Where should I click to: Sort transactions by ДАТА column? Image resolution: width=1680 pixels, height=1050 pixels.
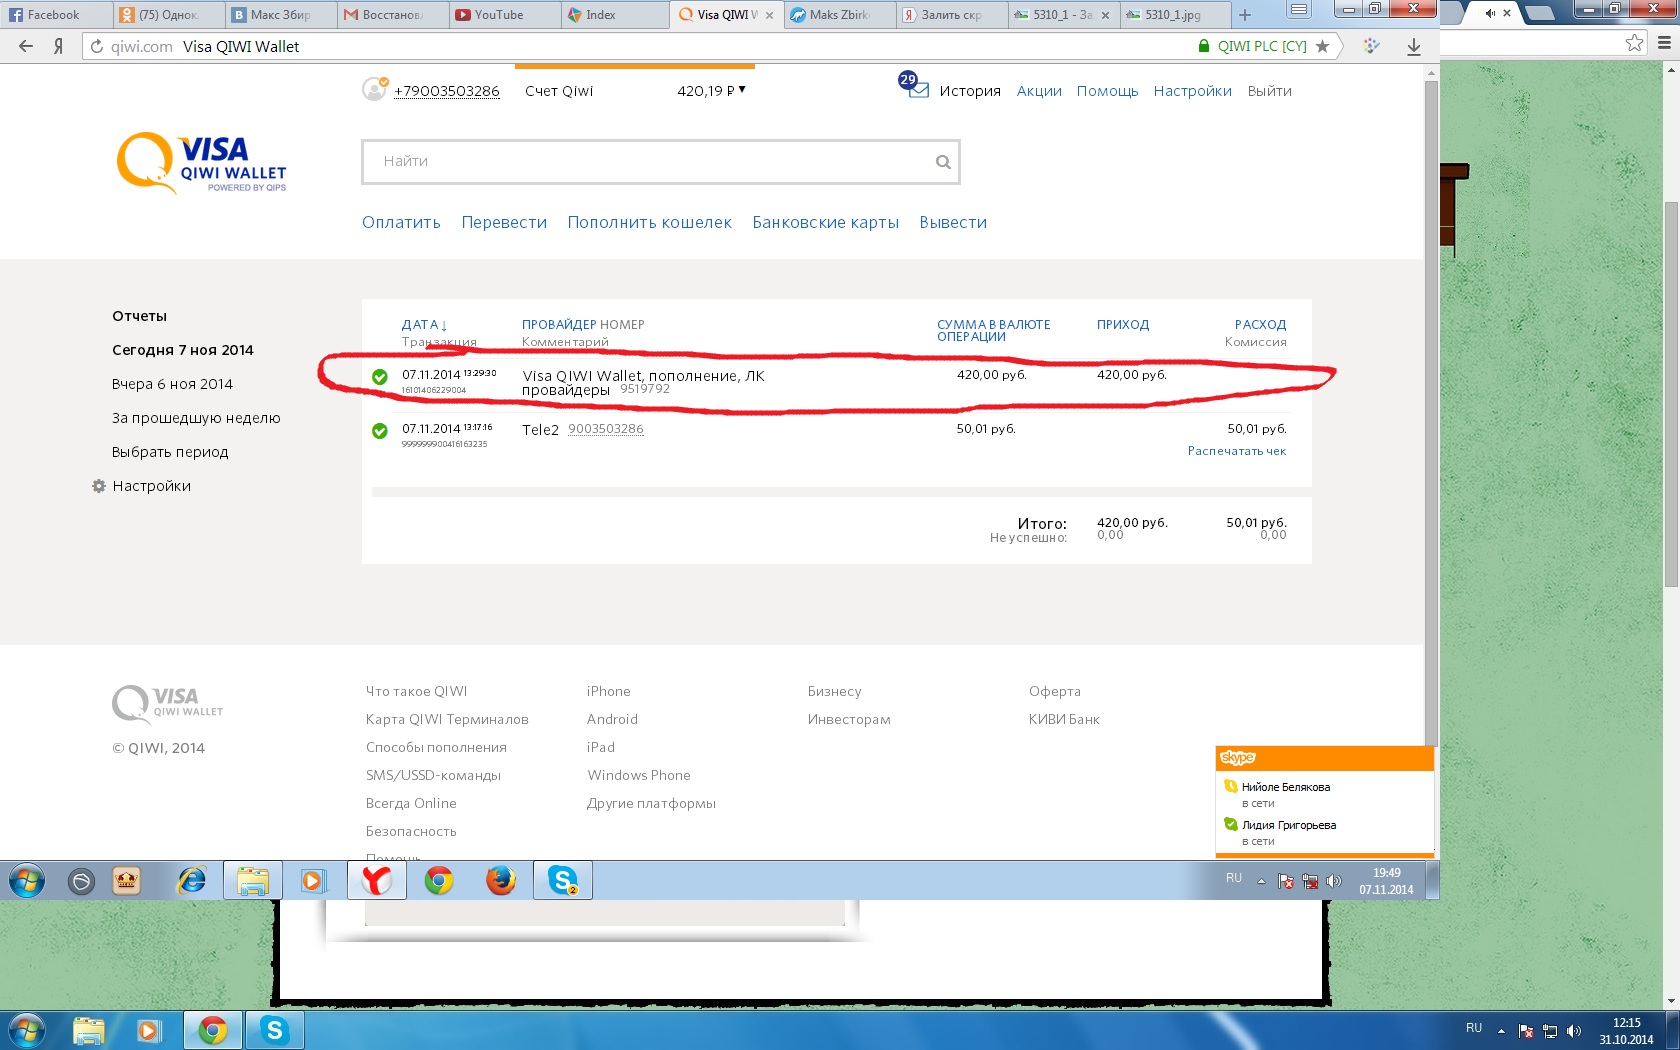[x=424, y=325]
